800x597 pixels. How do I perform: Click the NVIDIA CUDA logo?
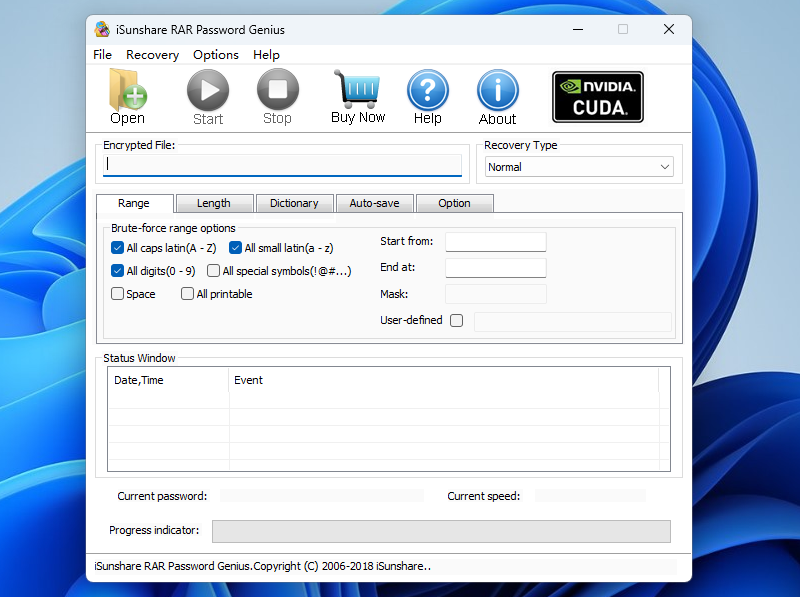pyautogui.click(x=597, y=96)
